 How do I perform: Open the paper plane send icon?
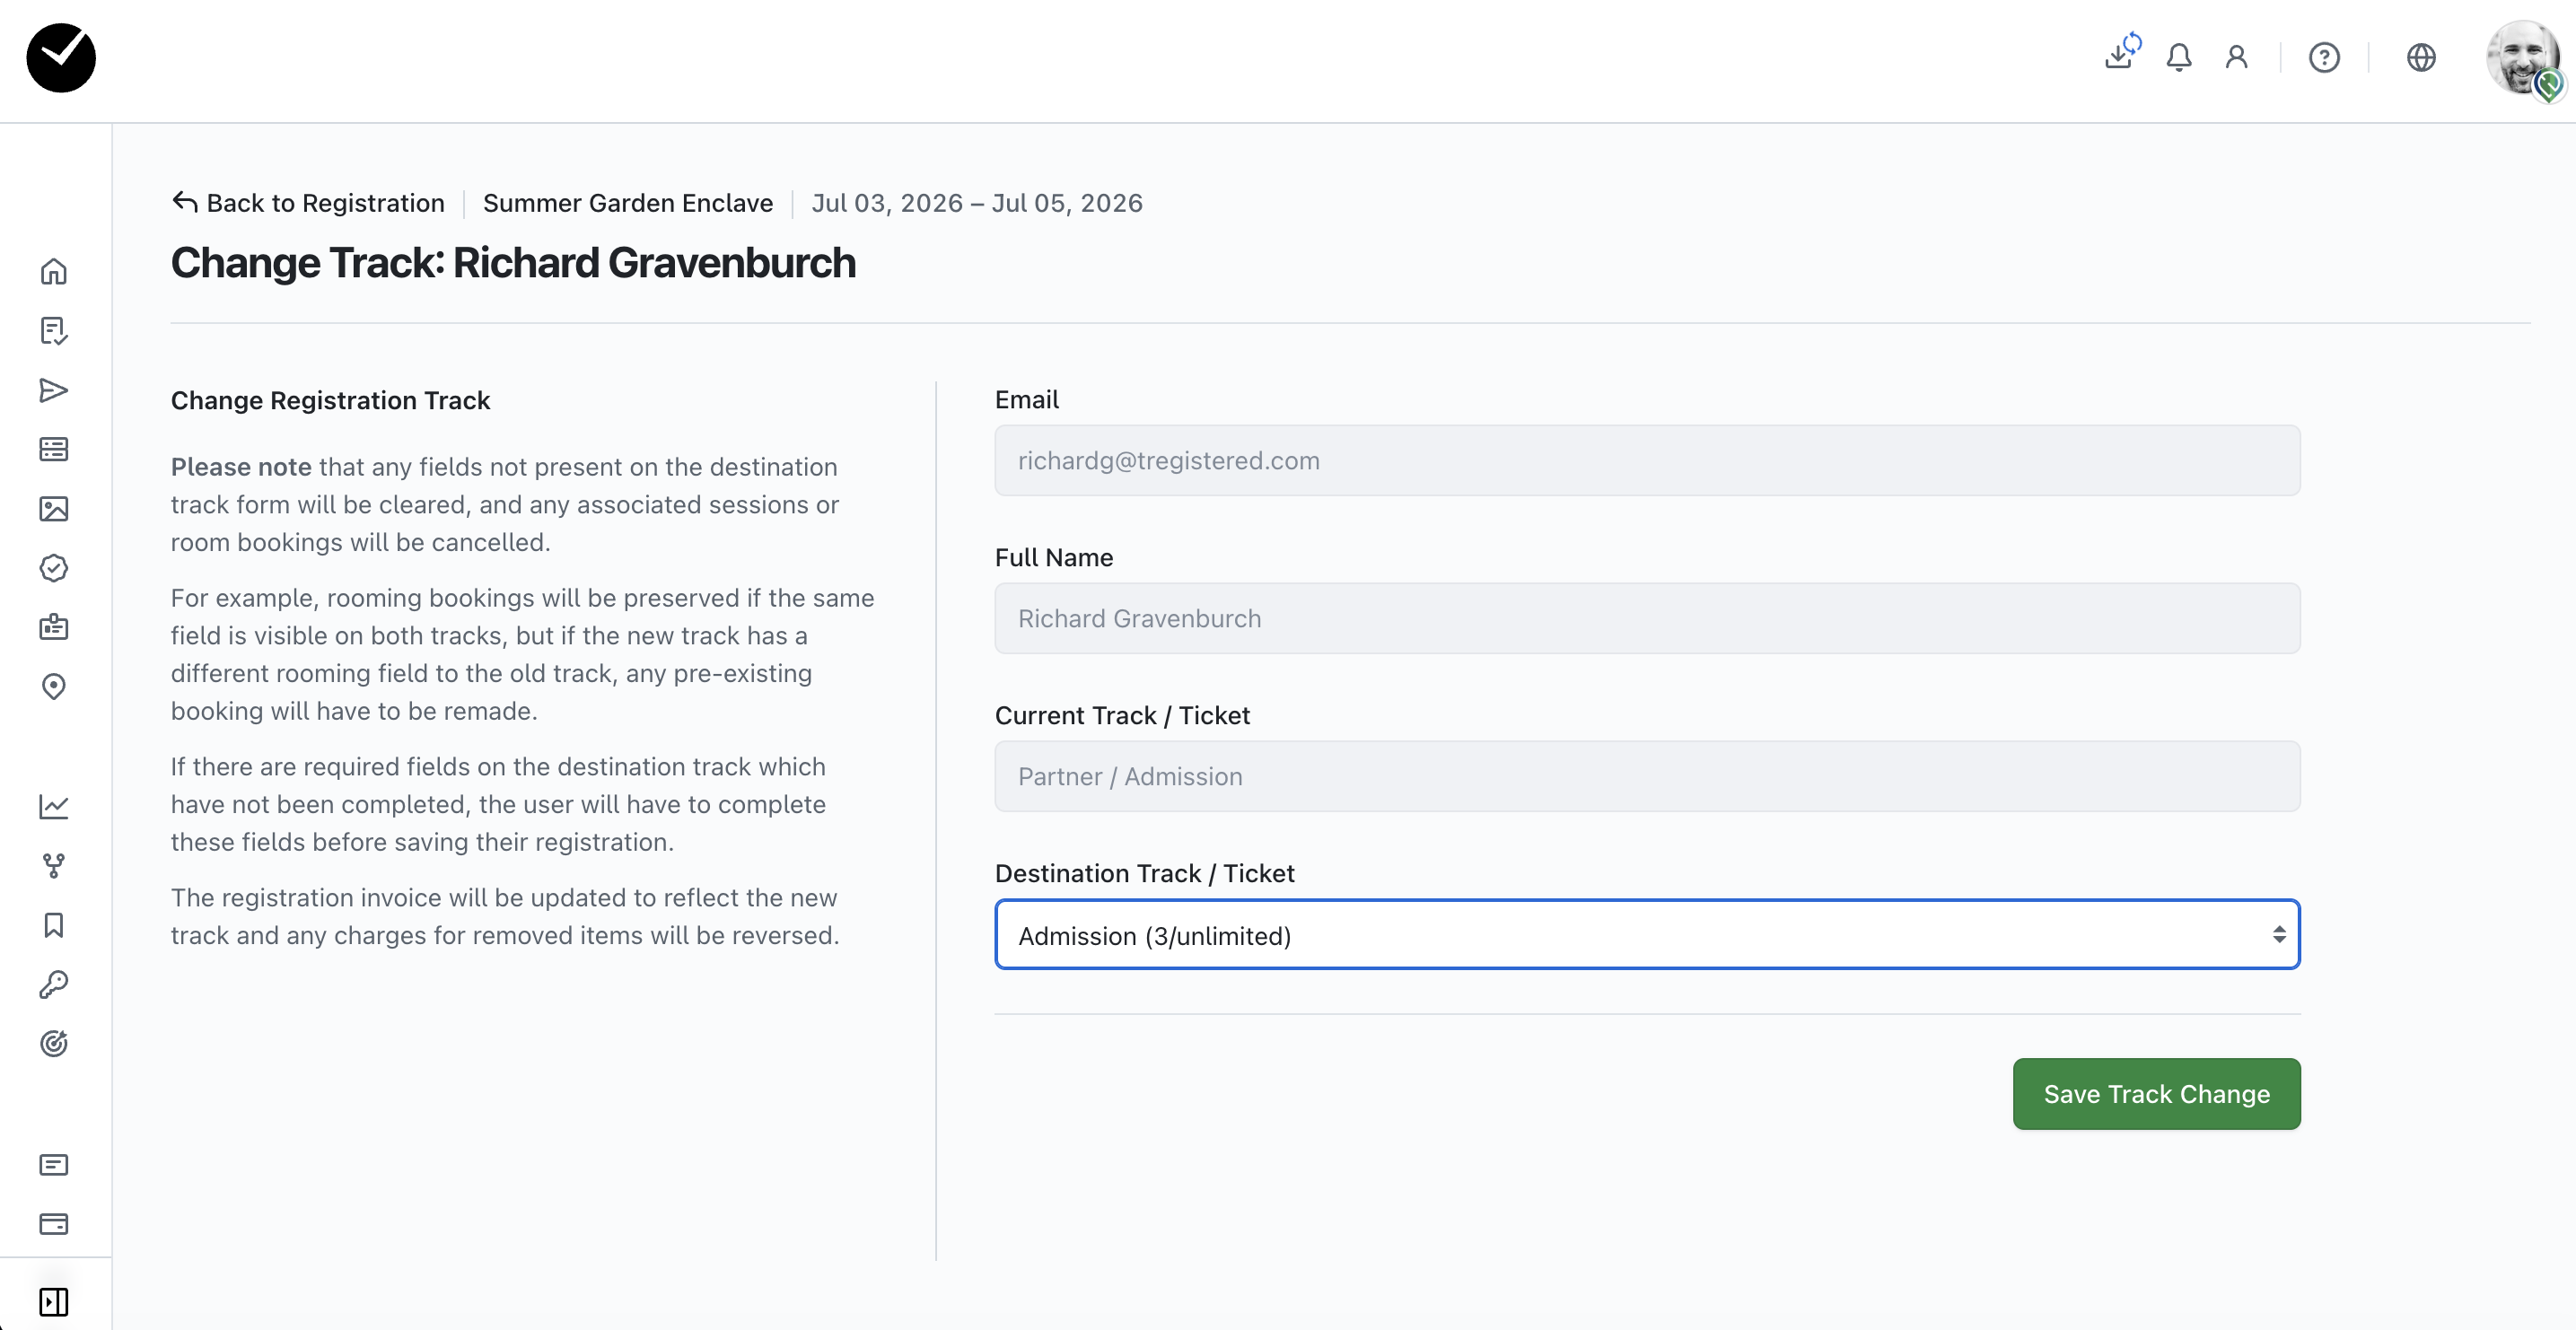(x=54, y=390)
